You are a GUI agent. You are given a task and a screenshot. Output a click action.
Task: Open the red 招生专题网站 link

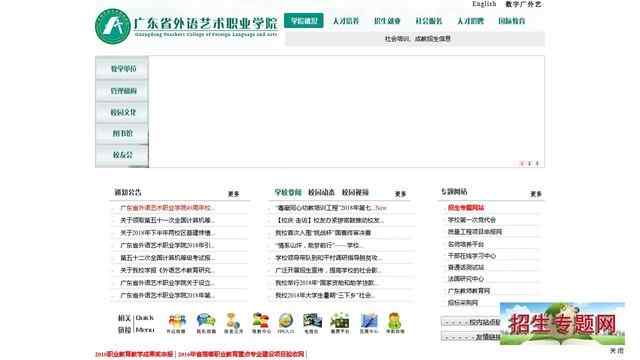pos(466,208)
